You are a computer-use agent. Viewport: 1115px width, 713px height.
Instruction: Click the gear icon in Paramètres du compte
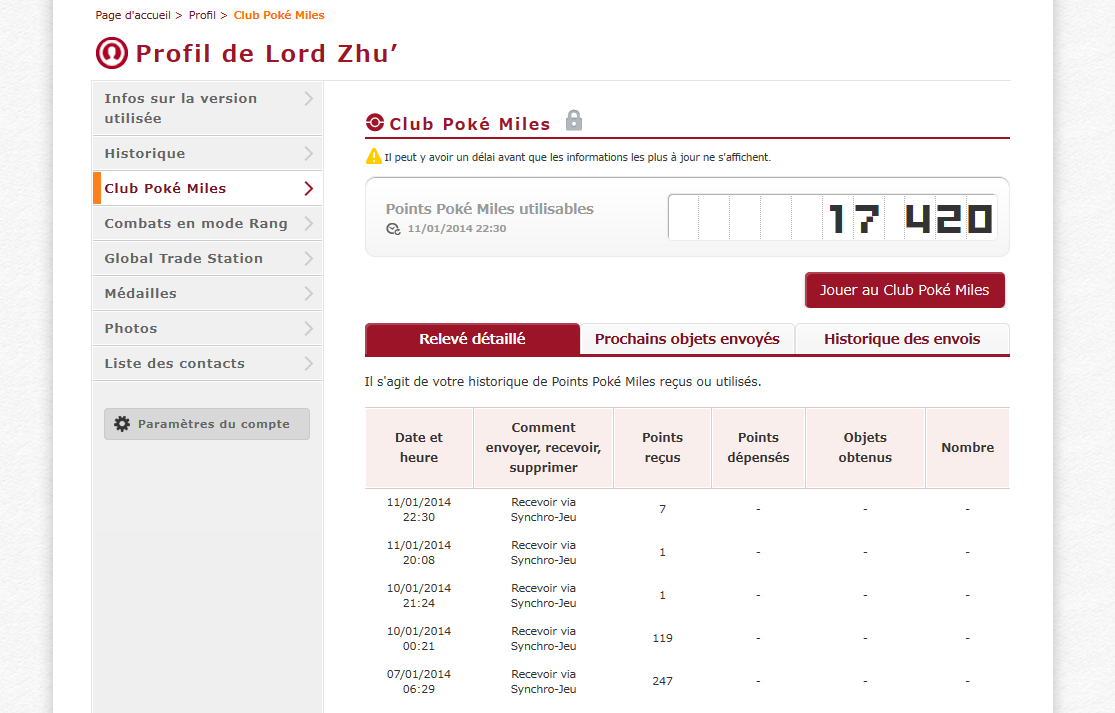[122, 424]
